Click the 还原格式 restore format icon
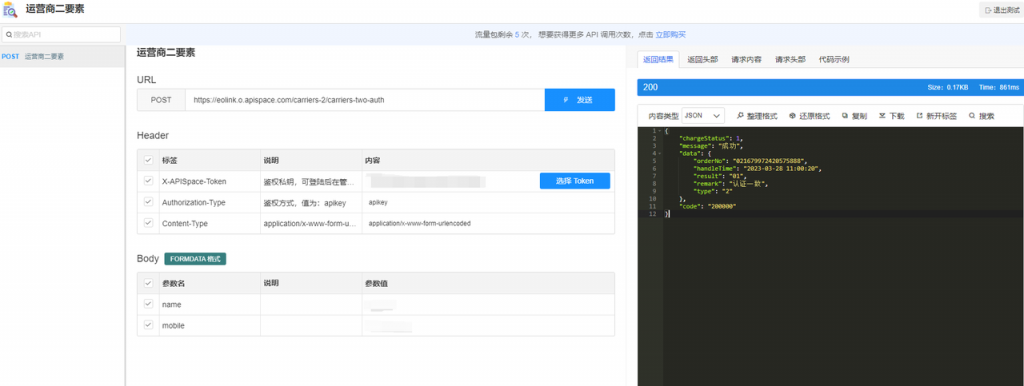The width and height of the screenshot is (1024, 386). point(792,116)
